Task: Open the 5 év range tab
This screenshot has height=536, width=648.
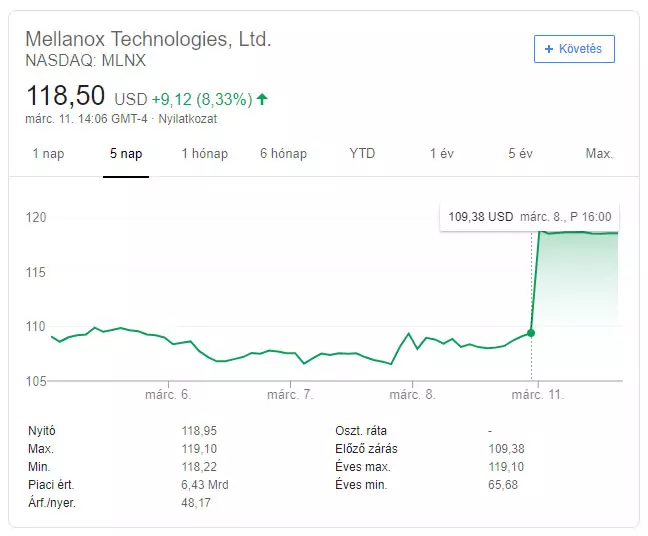Action: point(520,154)
